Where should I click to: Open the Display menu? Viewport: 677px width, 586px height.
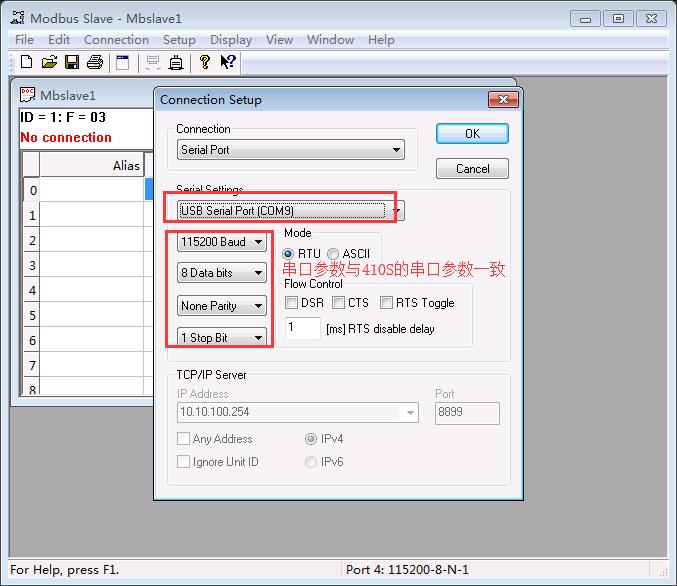tap(231, 40)
